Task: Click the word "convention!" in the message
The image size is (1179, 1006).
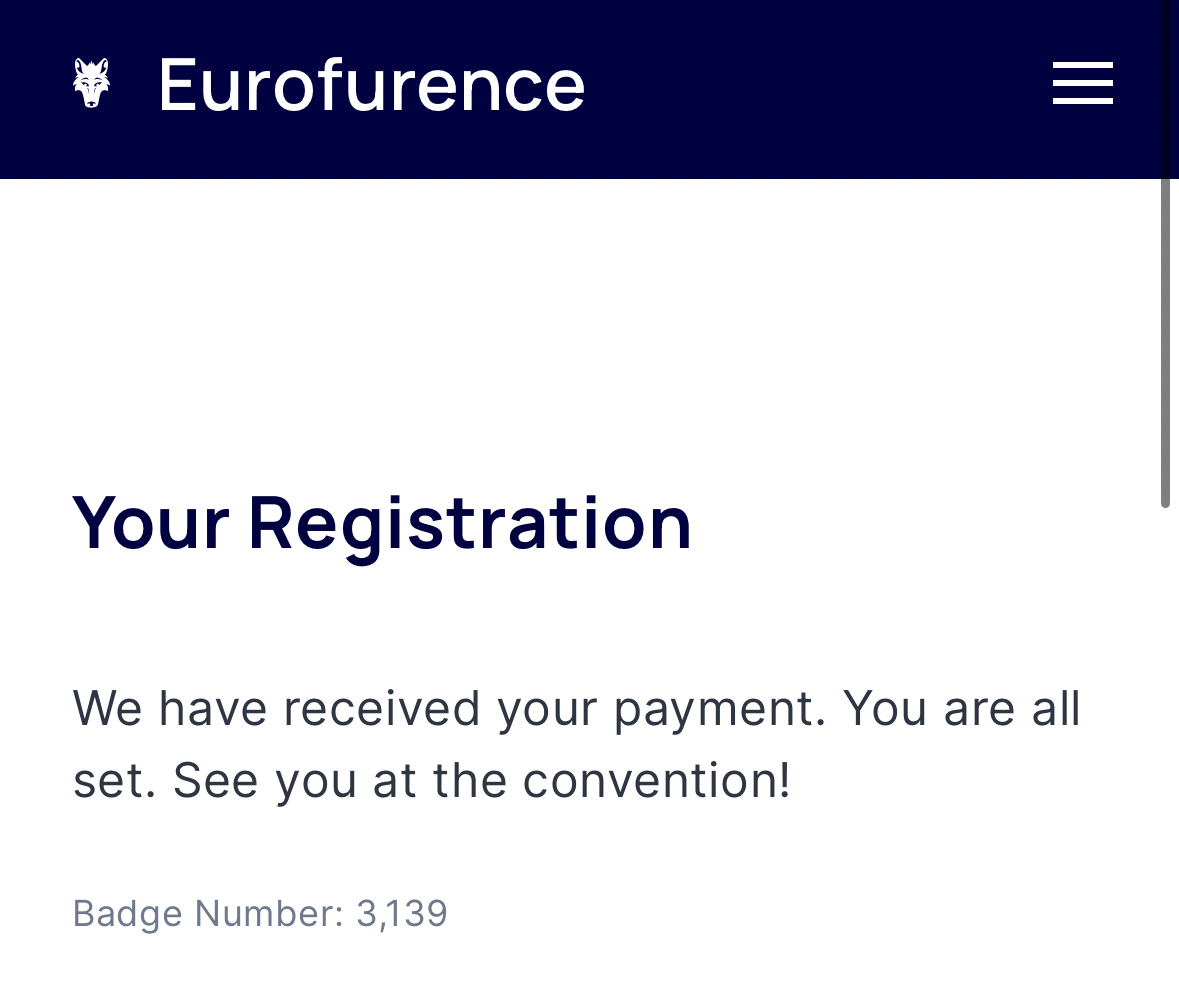Action: click(656, 780)
